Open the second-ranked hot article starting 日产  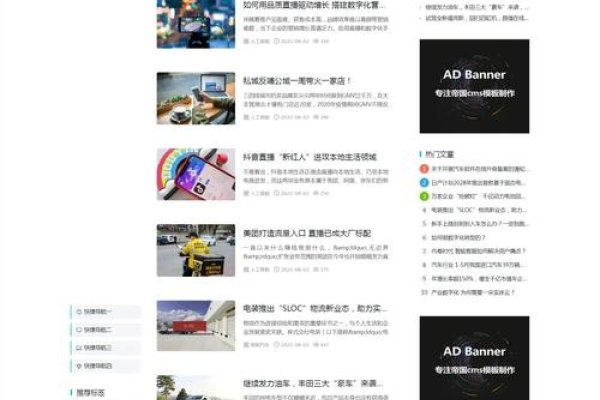pos(479,183)
